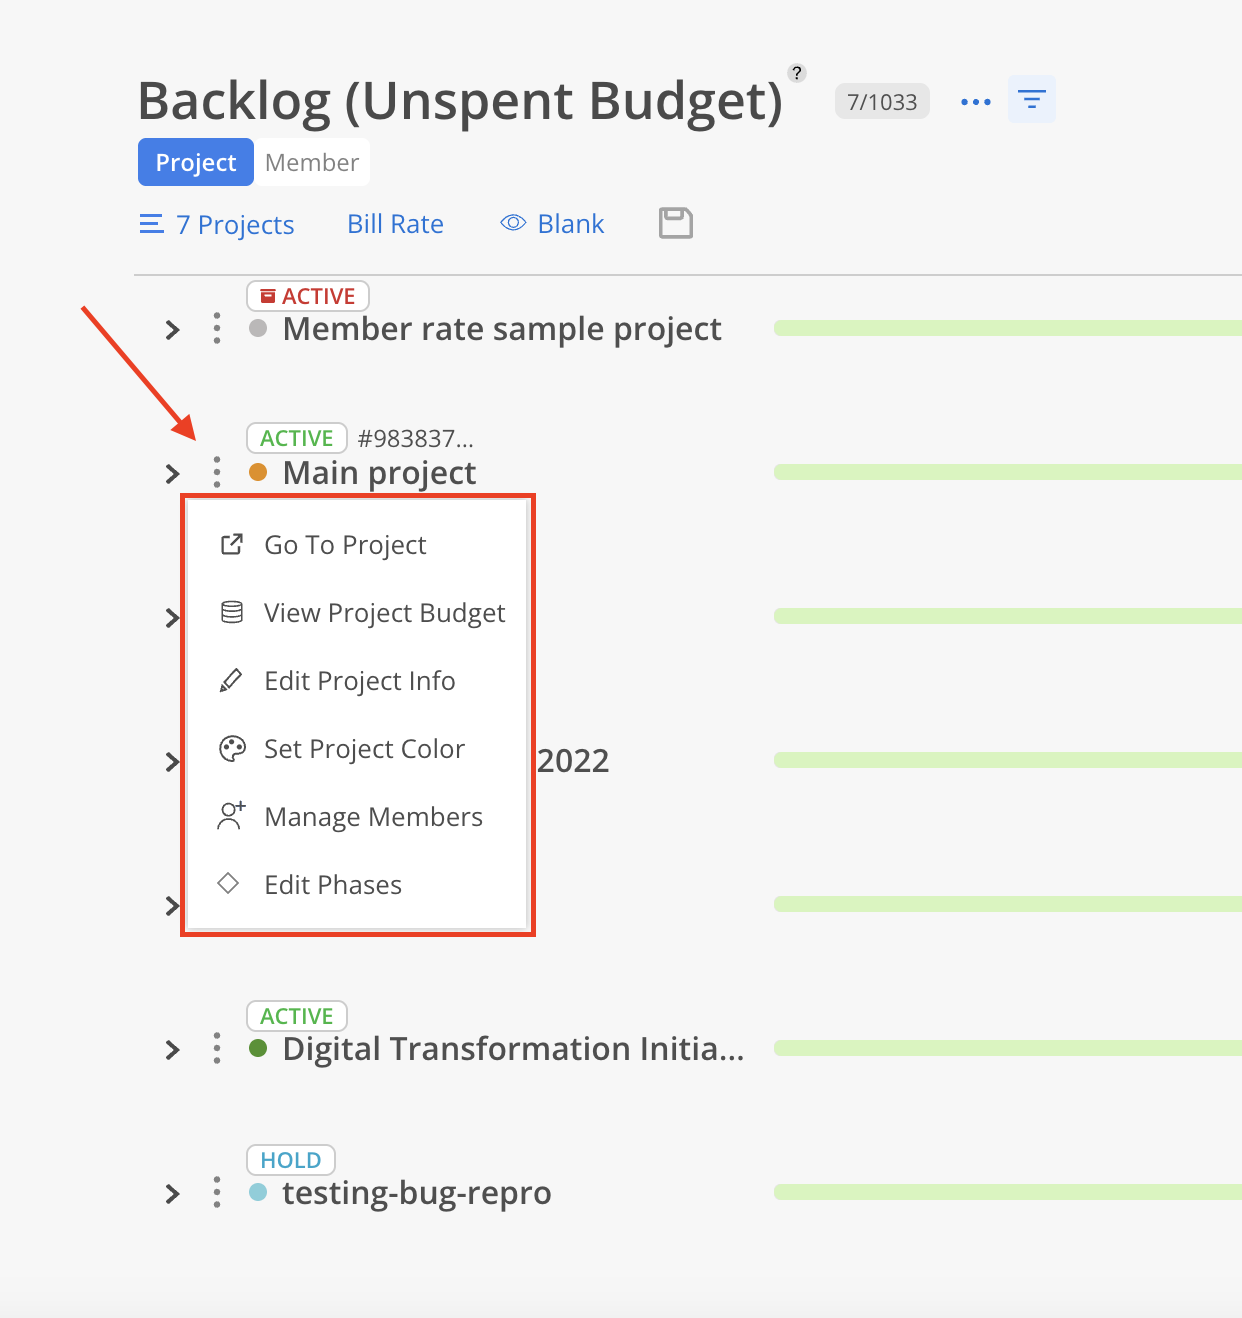Toggle the Blank visibility eye option
1242x1318 pixels.
coord(552,224)
